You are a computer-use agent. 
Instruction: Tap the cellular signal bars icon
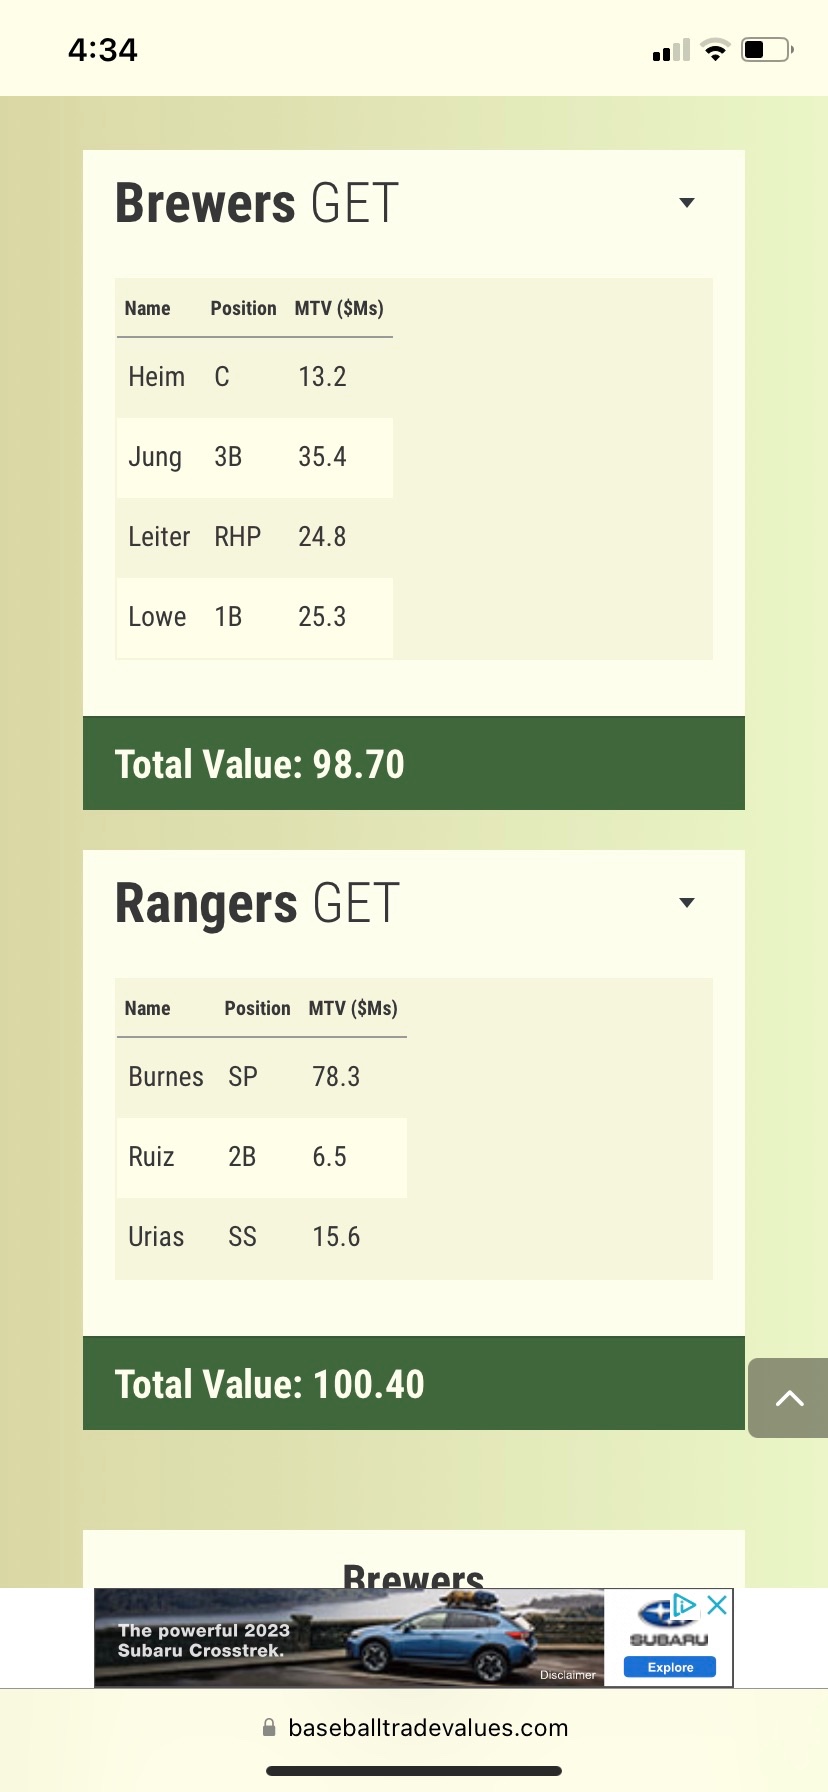point(671,51)
